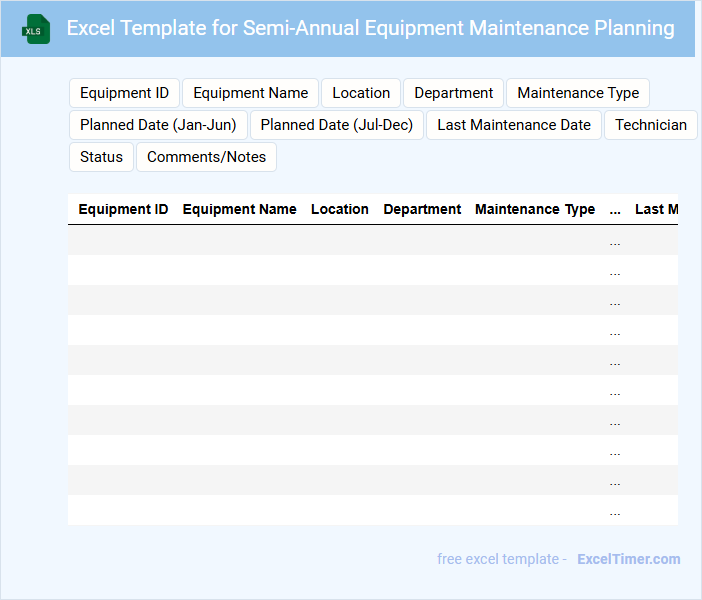
Task: Select the Equipment ID tag
Action: tap(124, 93)
